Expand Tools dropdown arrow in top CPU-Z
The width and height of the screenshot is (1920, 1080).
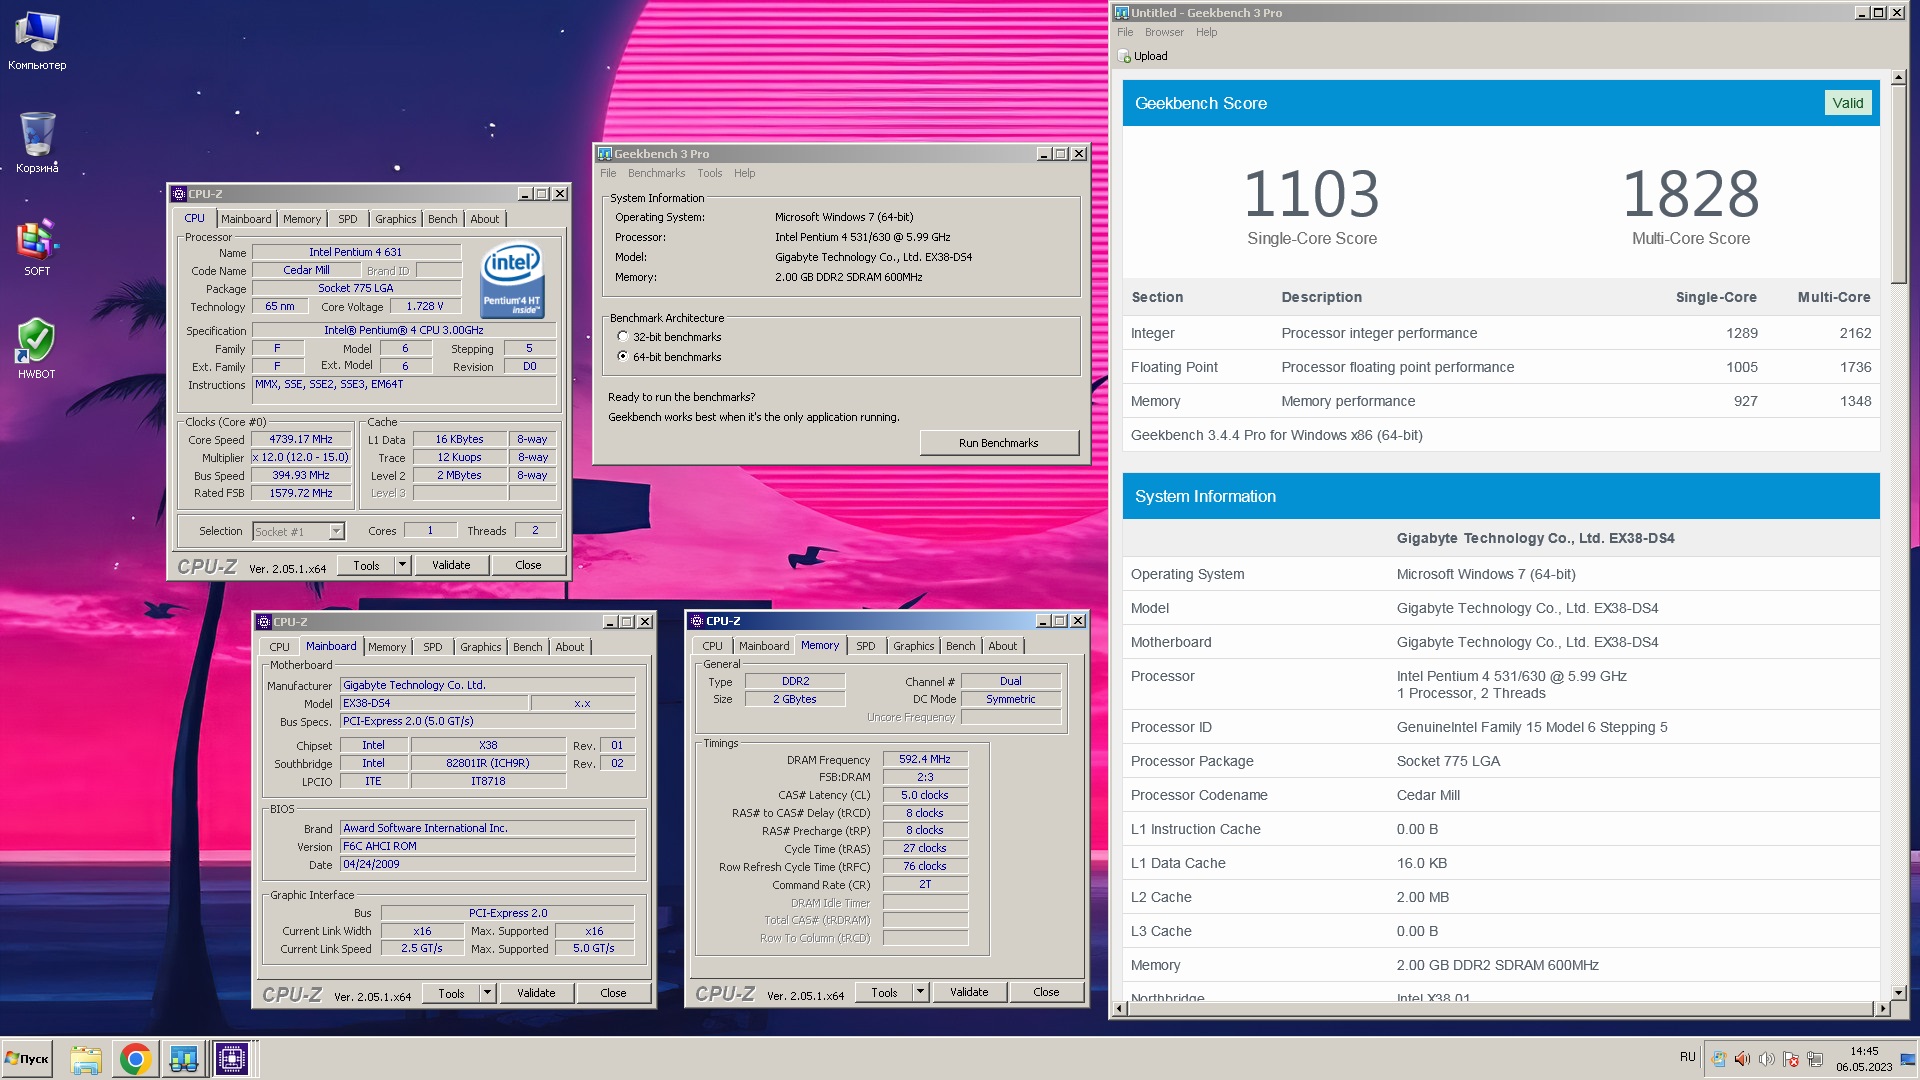[402, 565]
